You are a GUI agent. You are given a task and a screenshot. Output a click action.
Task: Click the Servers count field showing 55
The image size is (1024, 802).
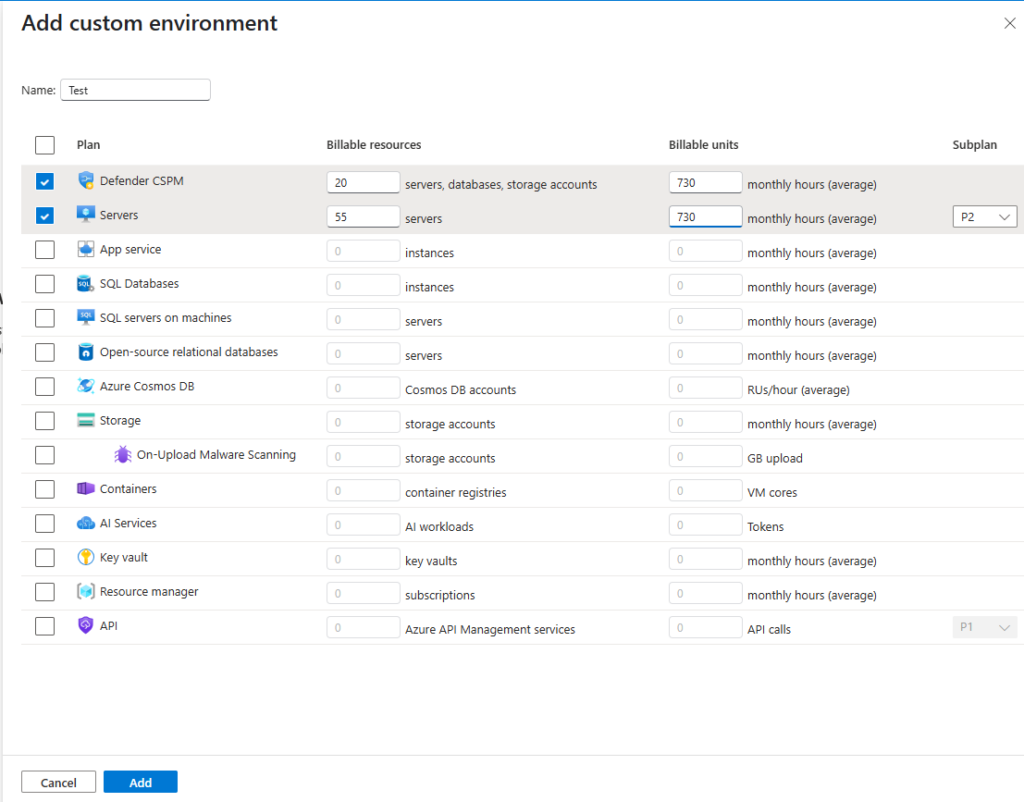pyautogui.click(x=363, y=216)
